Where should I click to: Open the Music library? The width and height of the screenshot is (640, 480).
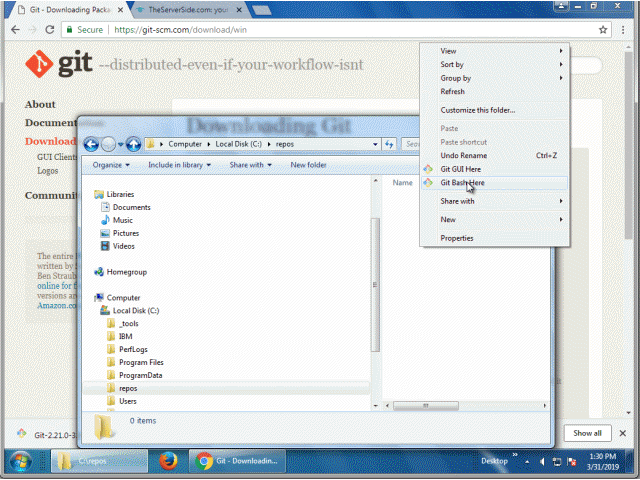point(122,220)
